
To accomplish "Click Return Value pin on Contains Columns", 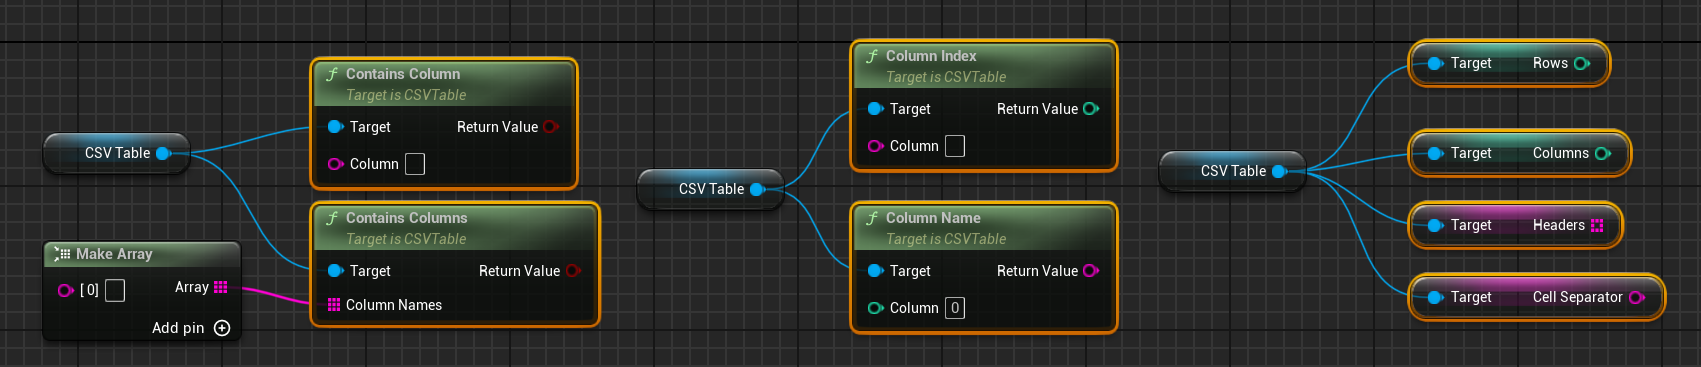I will tap(573, 271).
